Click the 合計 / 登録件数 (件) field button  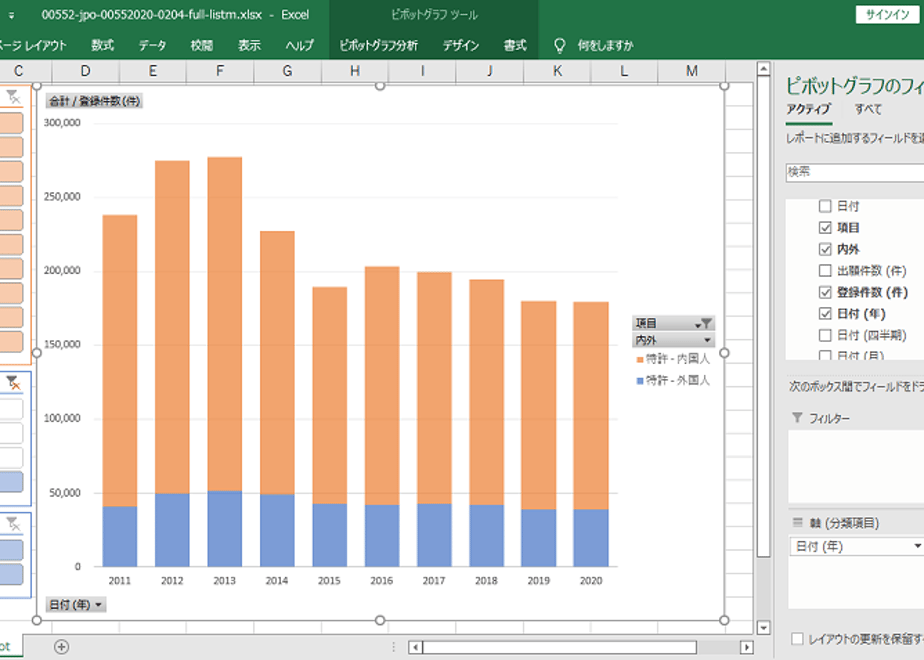tap(94, 101)
